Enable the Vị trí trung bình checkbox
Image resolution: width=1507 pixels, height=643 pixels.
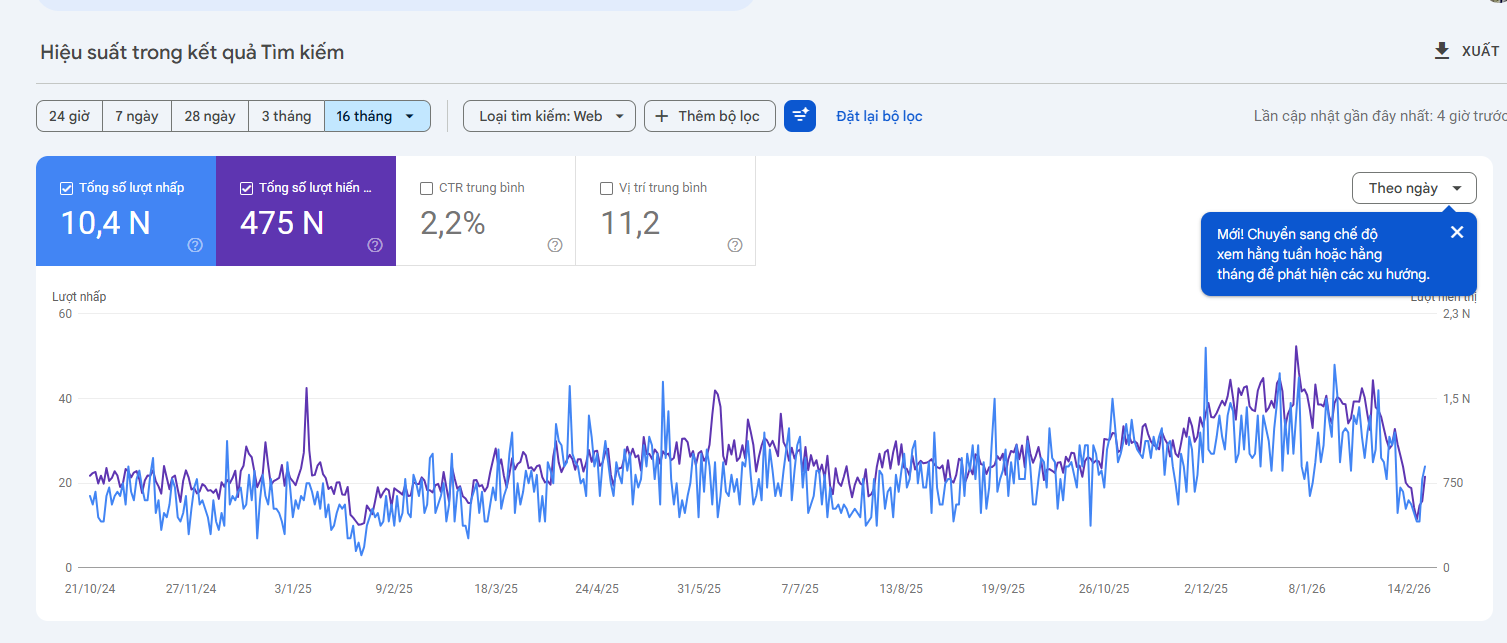pyautogui.click(x=605, y=187)
